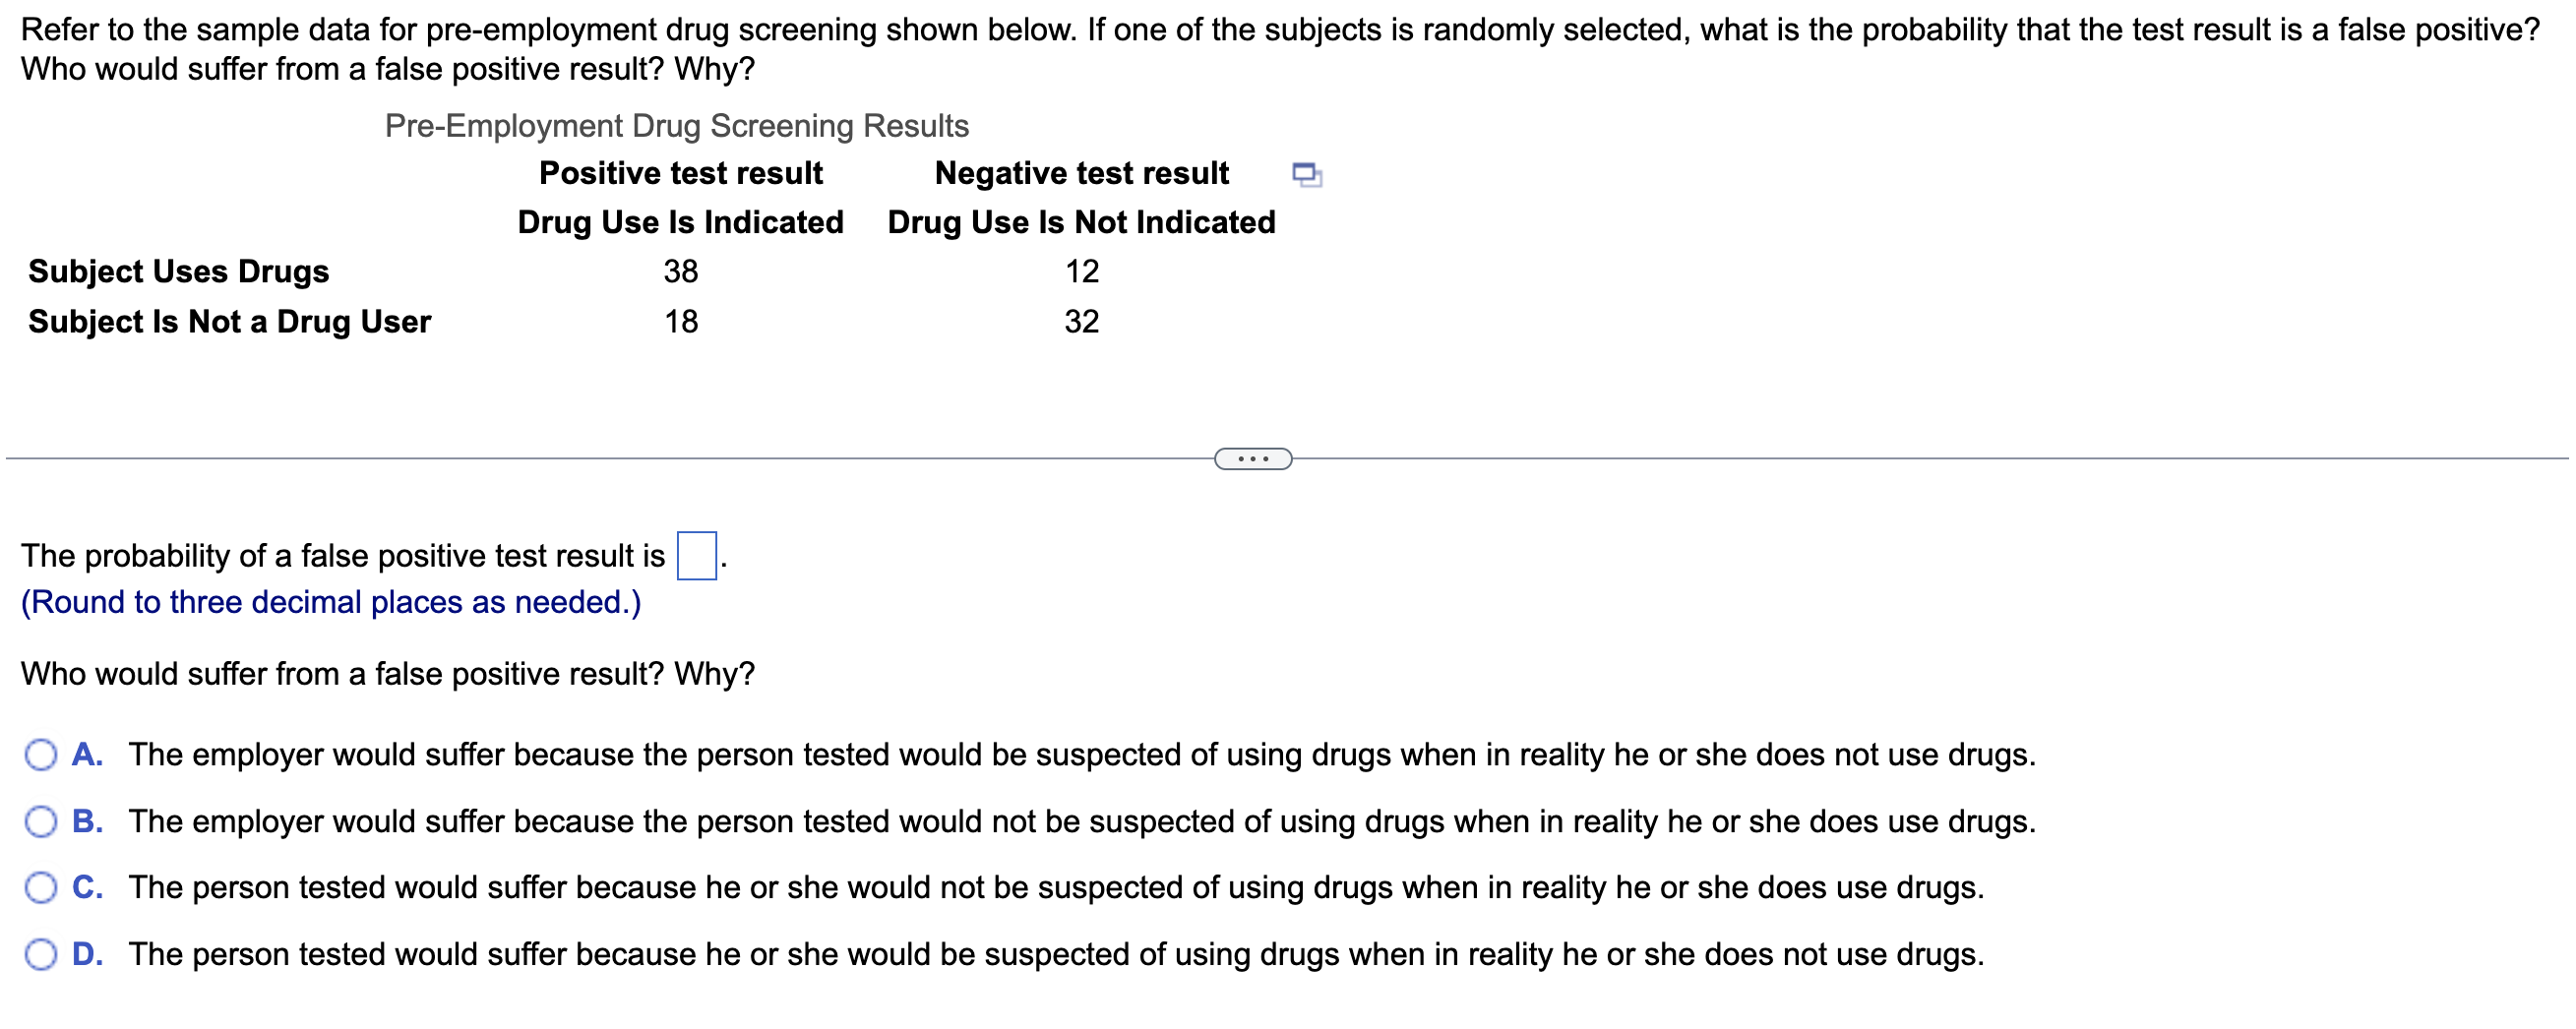Select the value 38 in the table

(680, 270)
